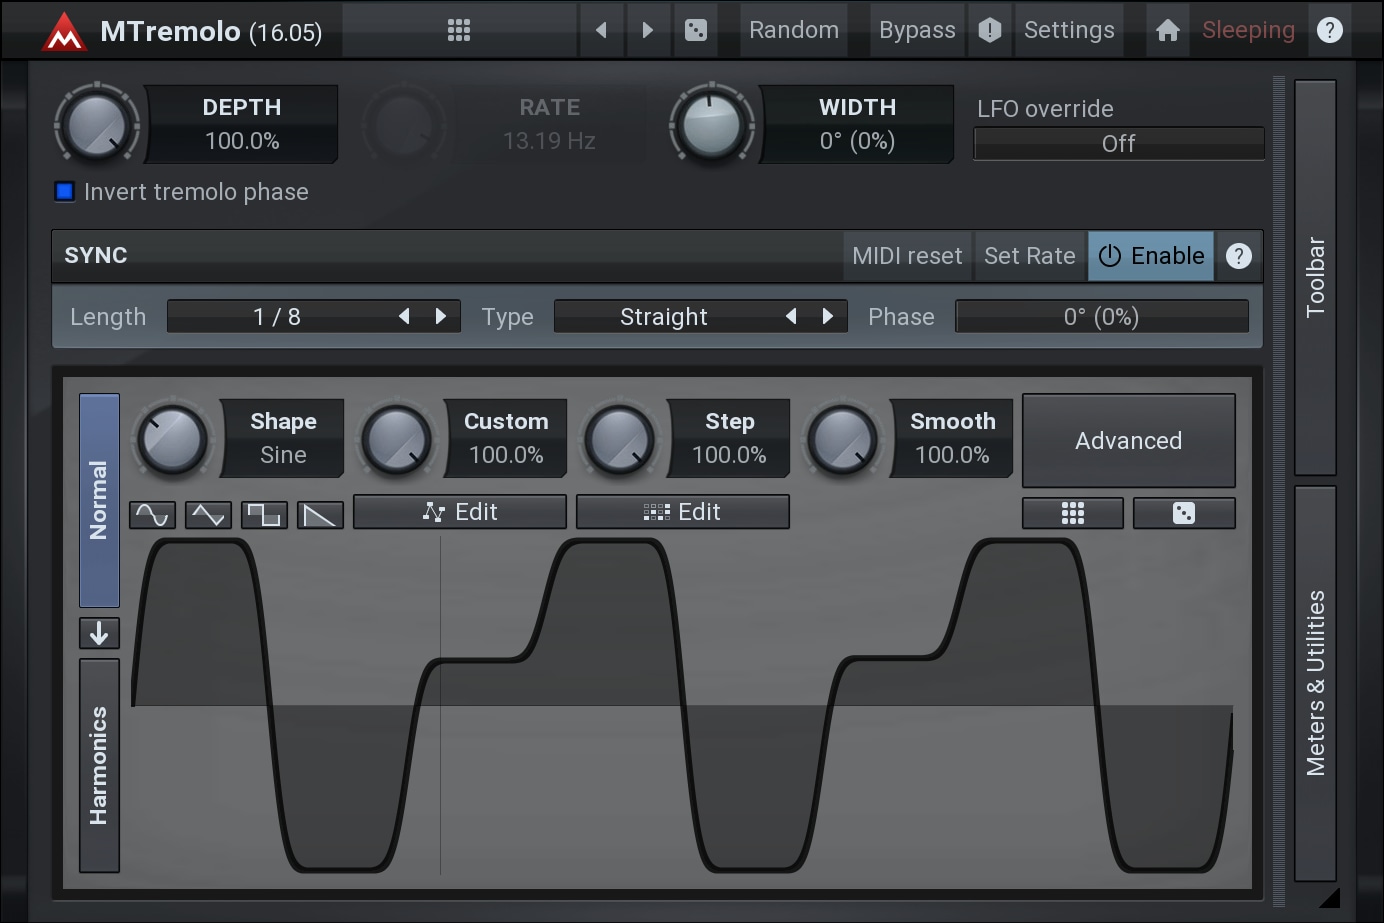Click the dice randomize icon in title bar
1384x923 pixels.
(x=696, y=30)
